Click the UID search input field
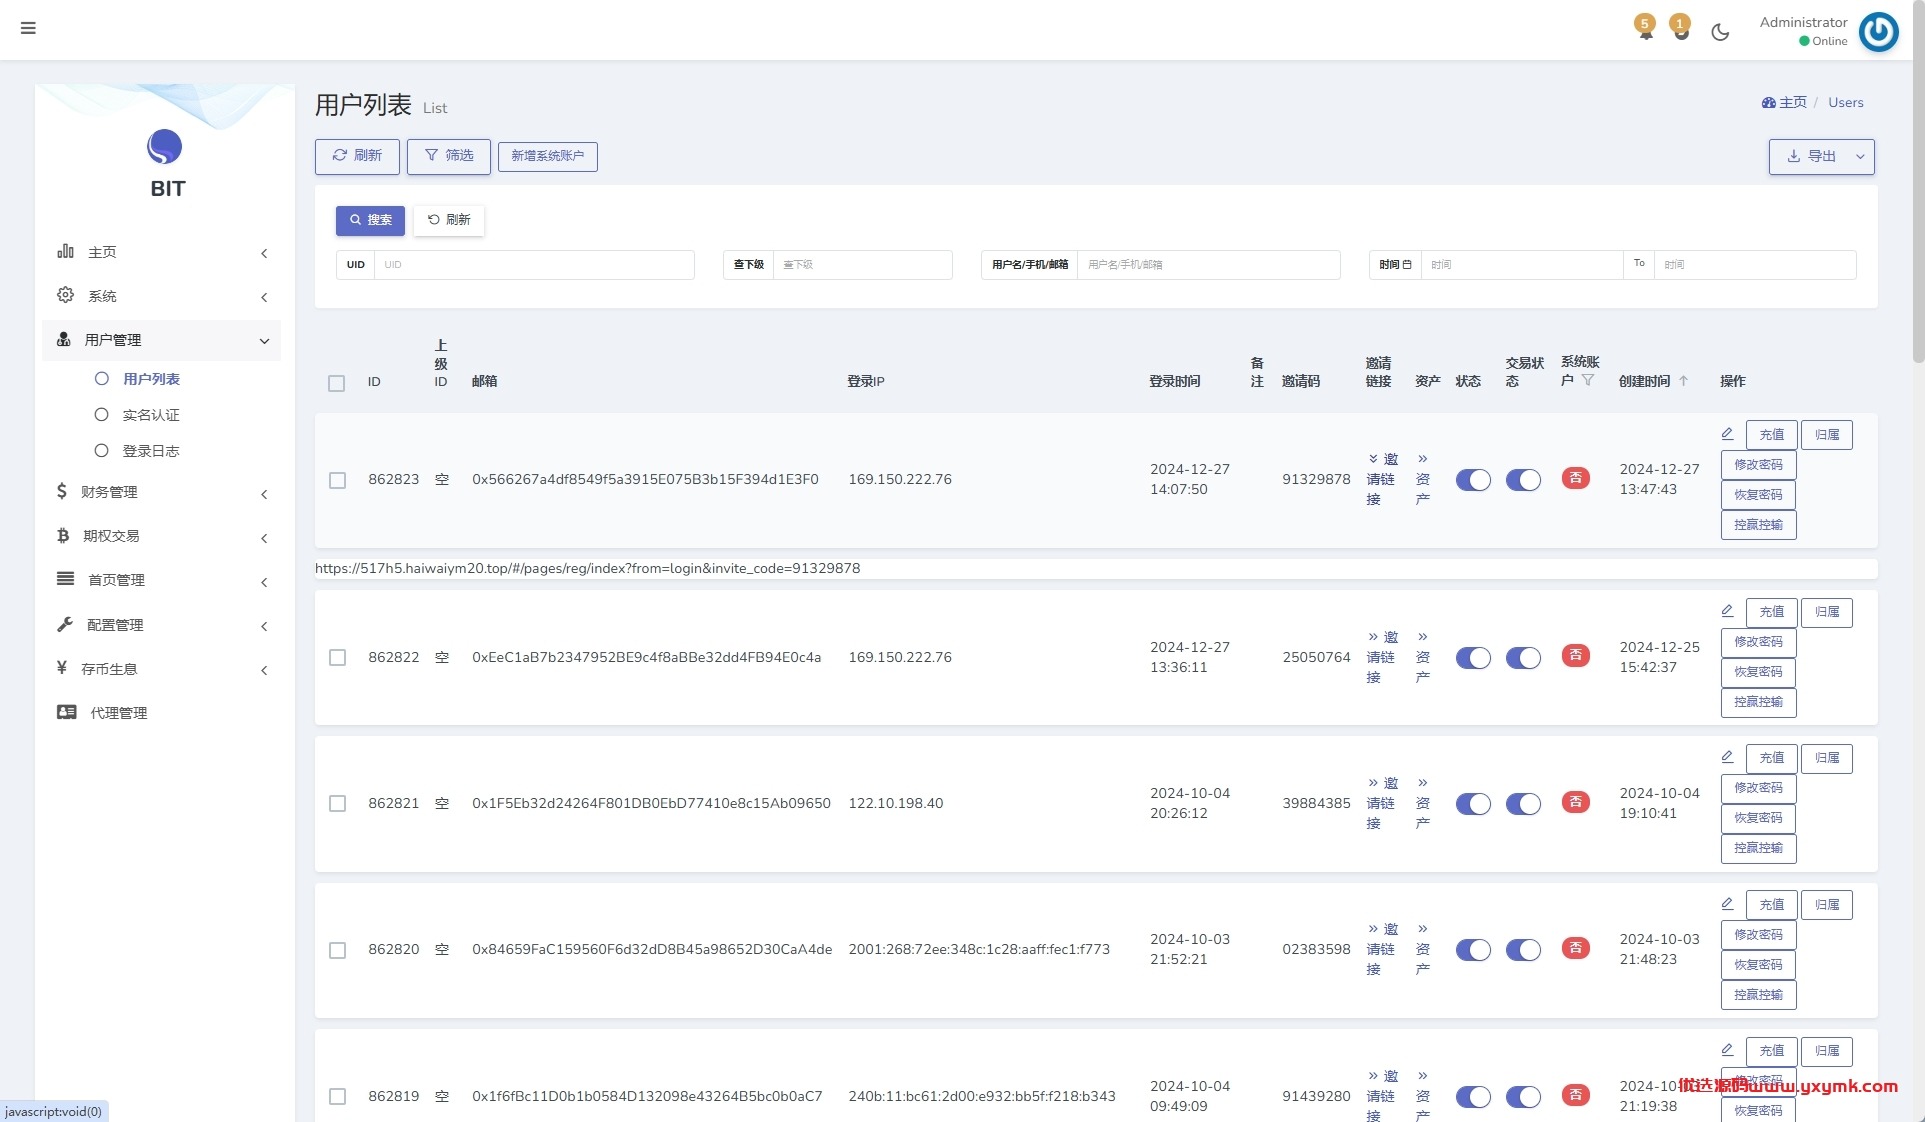 click(x=534, y=265)
